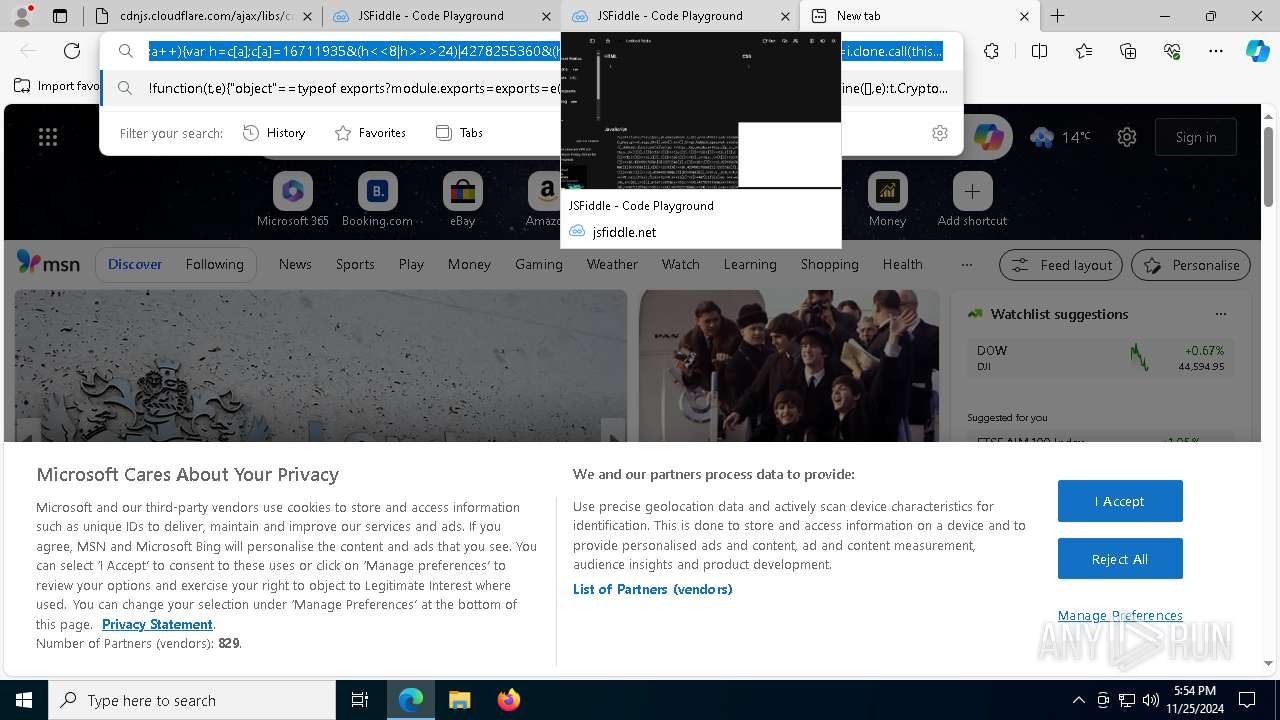The width and height of the screenshot is (1280, 720).
Task: Open the Extensions icon
Action: 991,51
